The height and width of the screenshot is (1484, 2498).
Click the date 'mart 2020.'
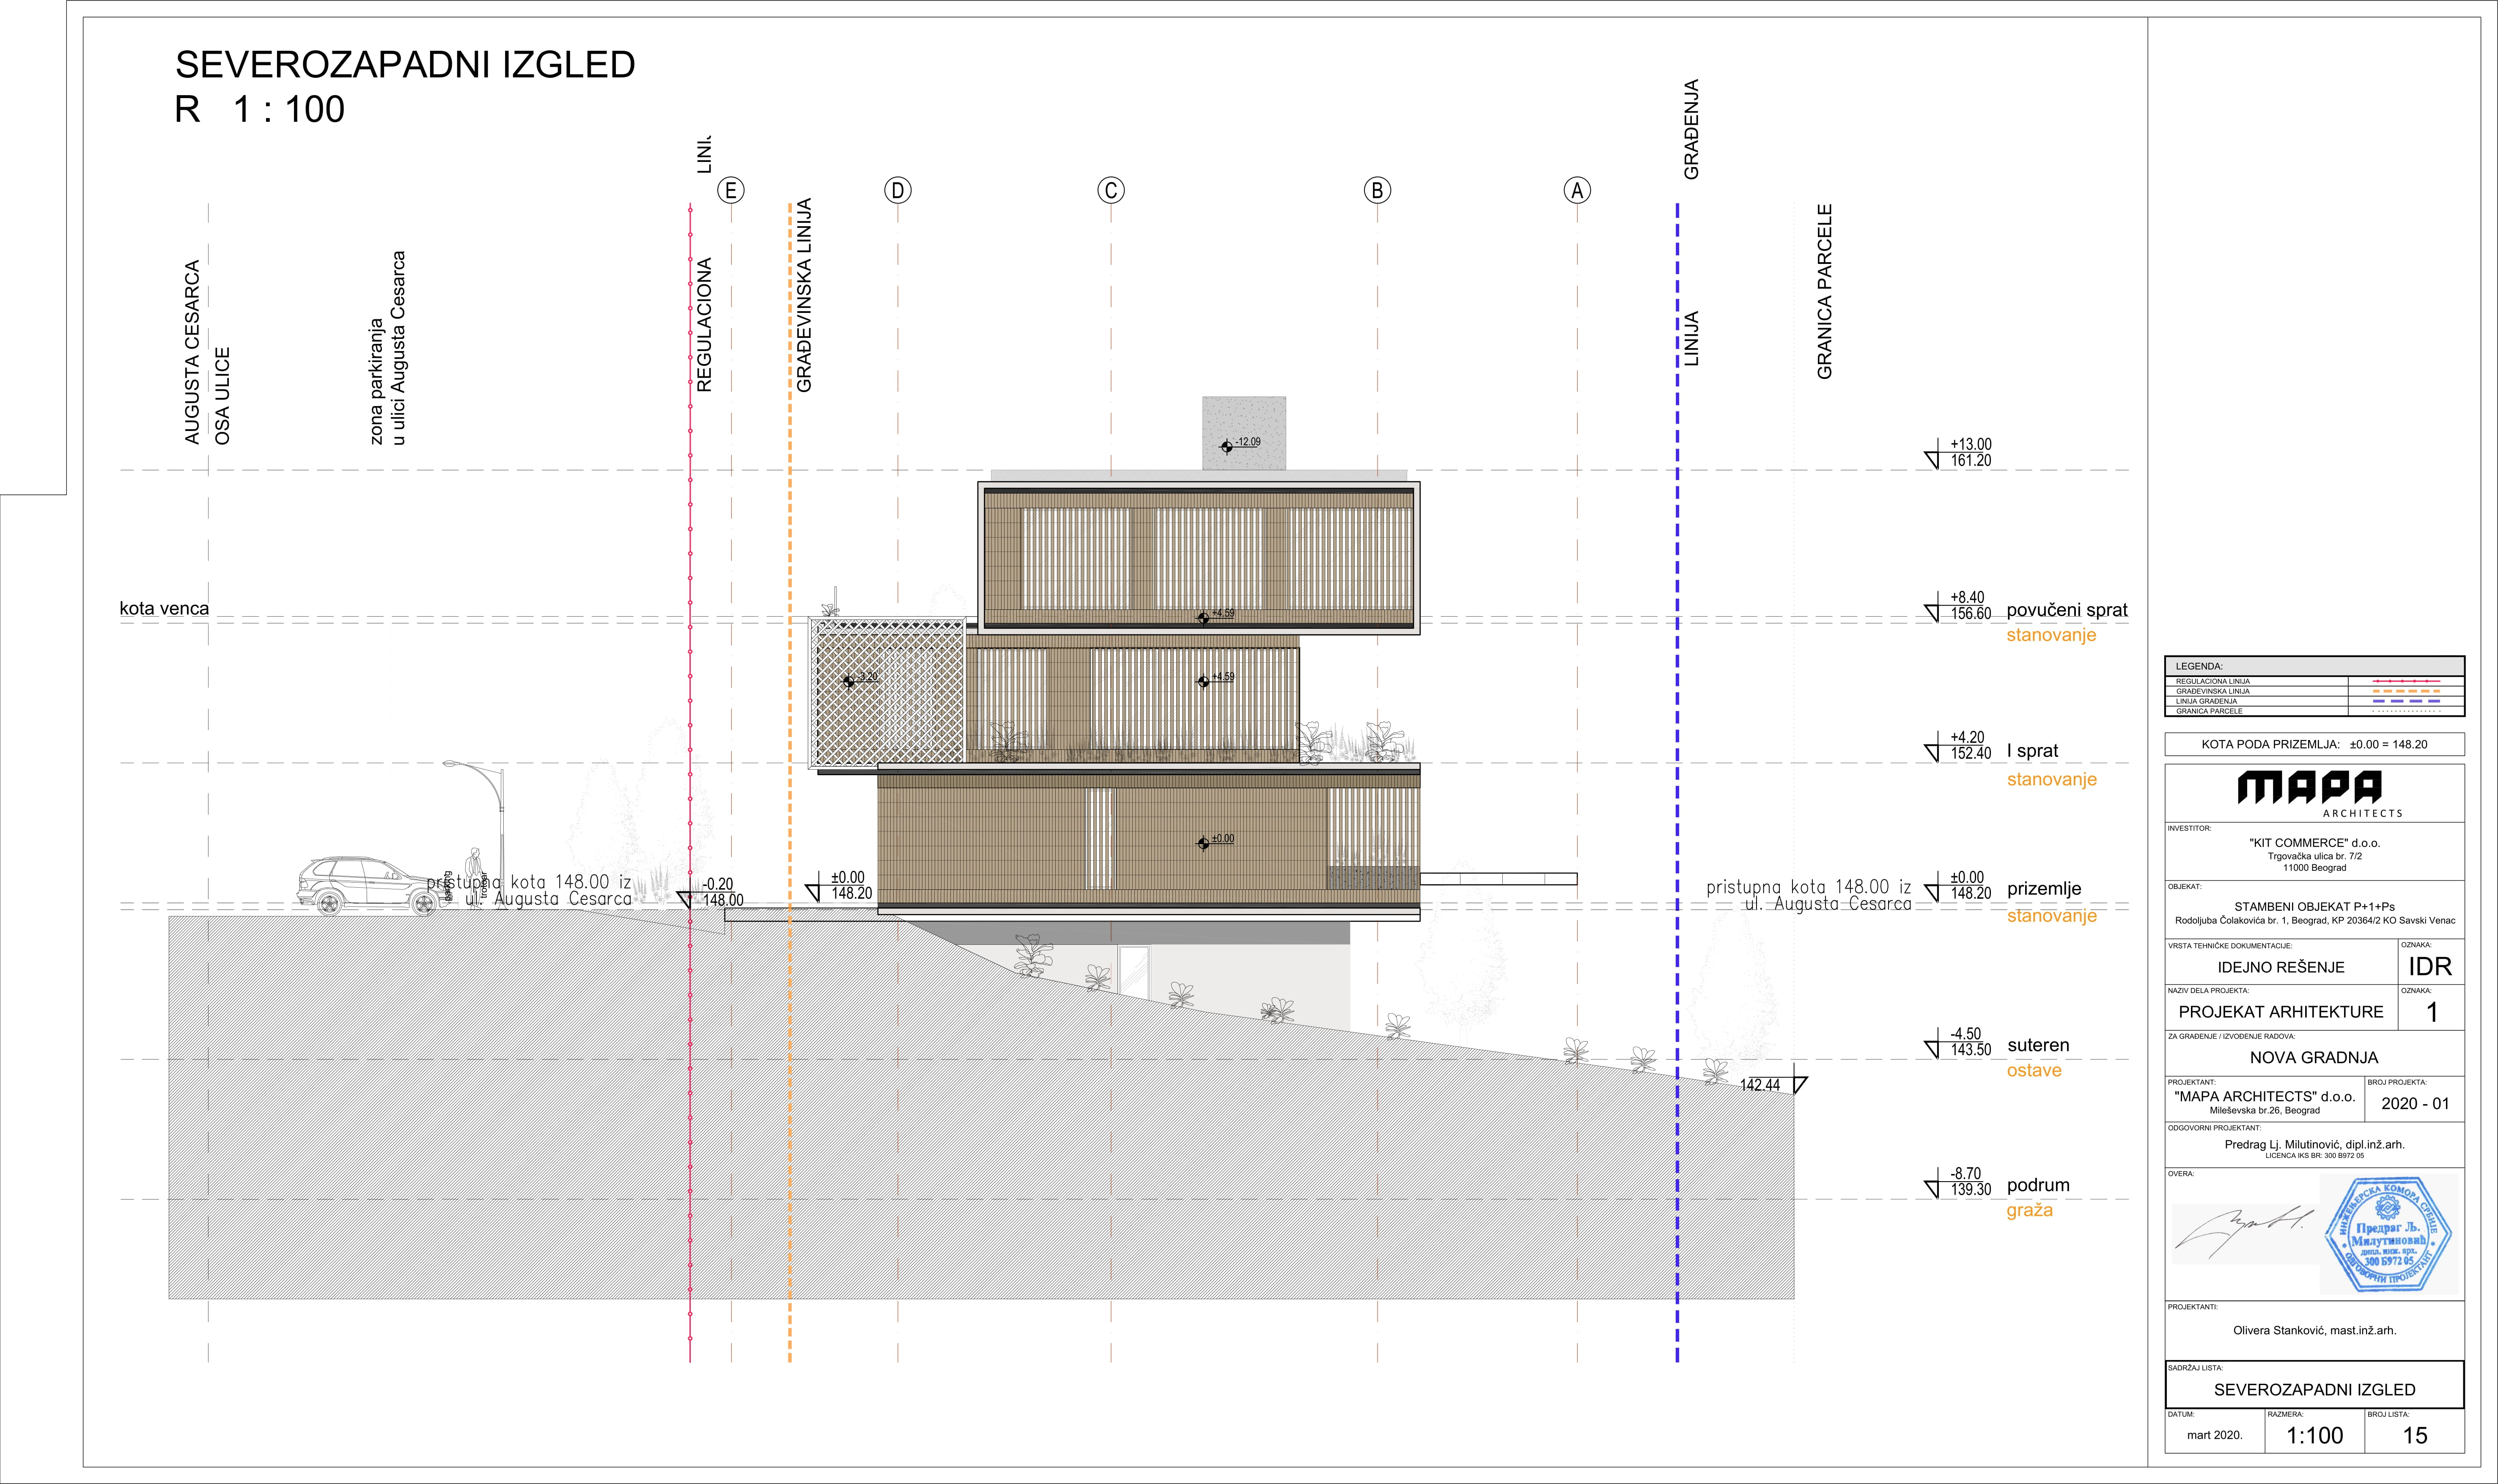(2214, 1435)
